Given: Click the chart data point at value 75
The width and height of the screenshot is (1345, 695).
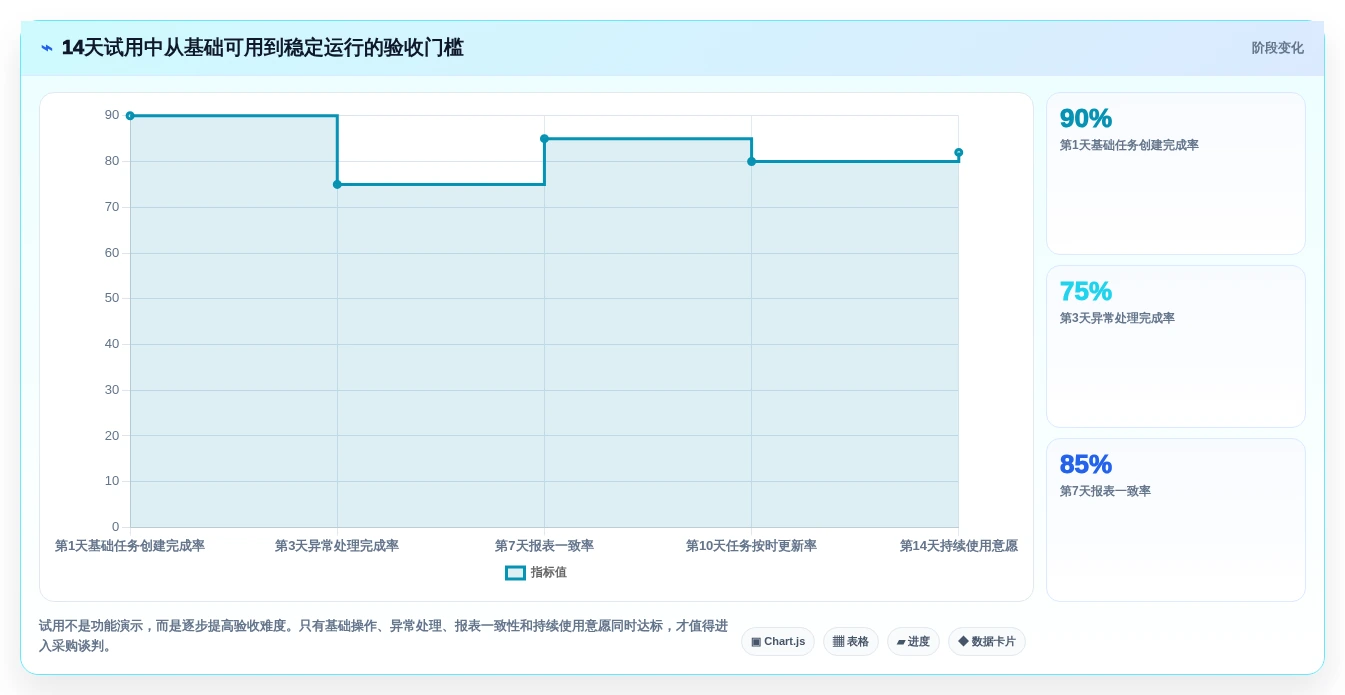Looking at the screenshot, I should [337, 184].
